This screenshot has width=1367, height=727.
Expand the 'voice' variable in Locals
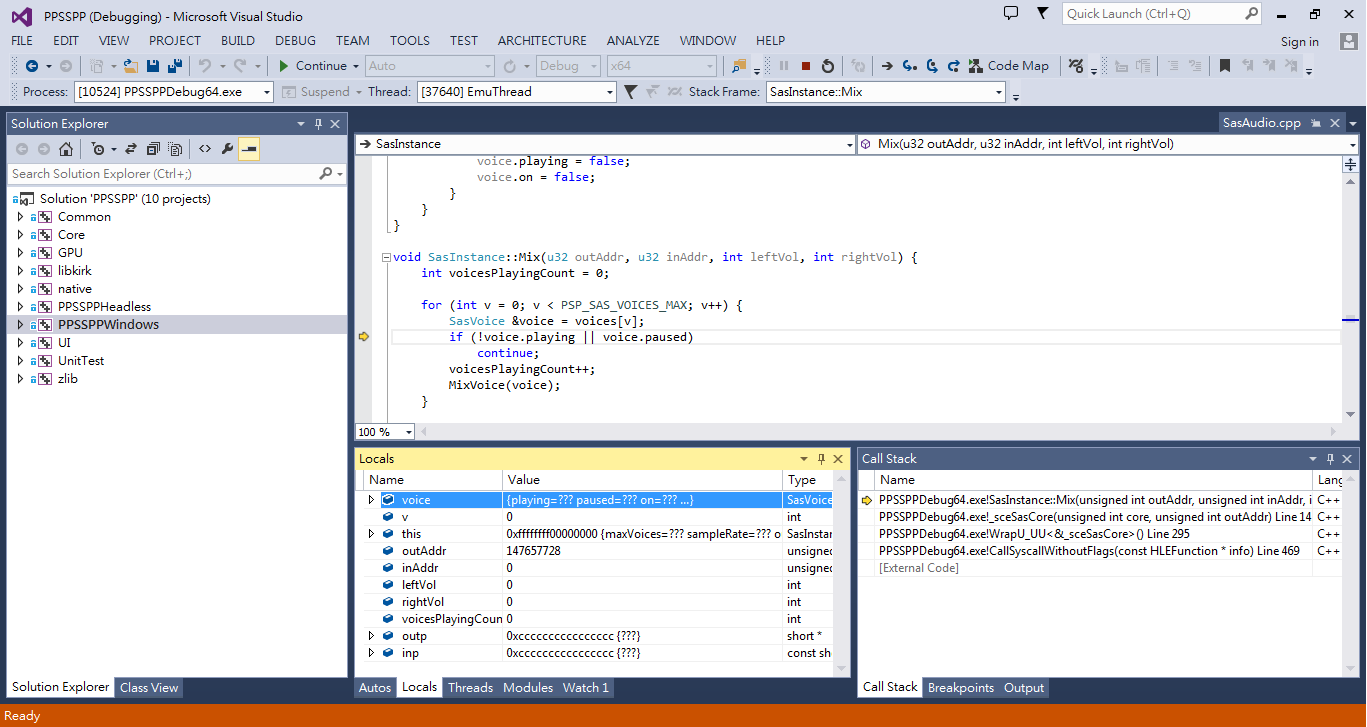371,500
